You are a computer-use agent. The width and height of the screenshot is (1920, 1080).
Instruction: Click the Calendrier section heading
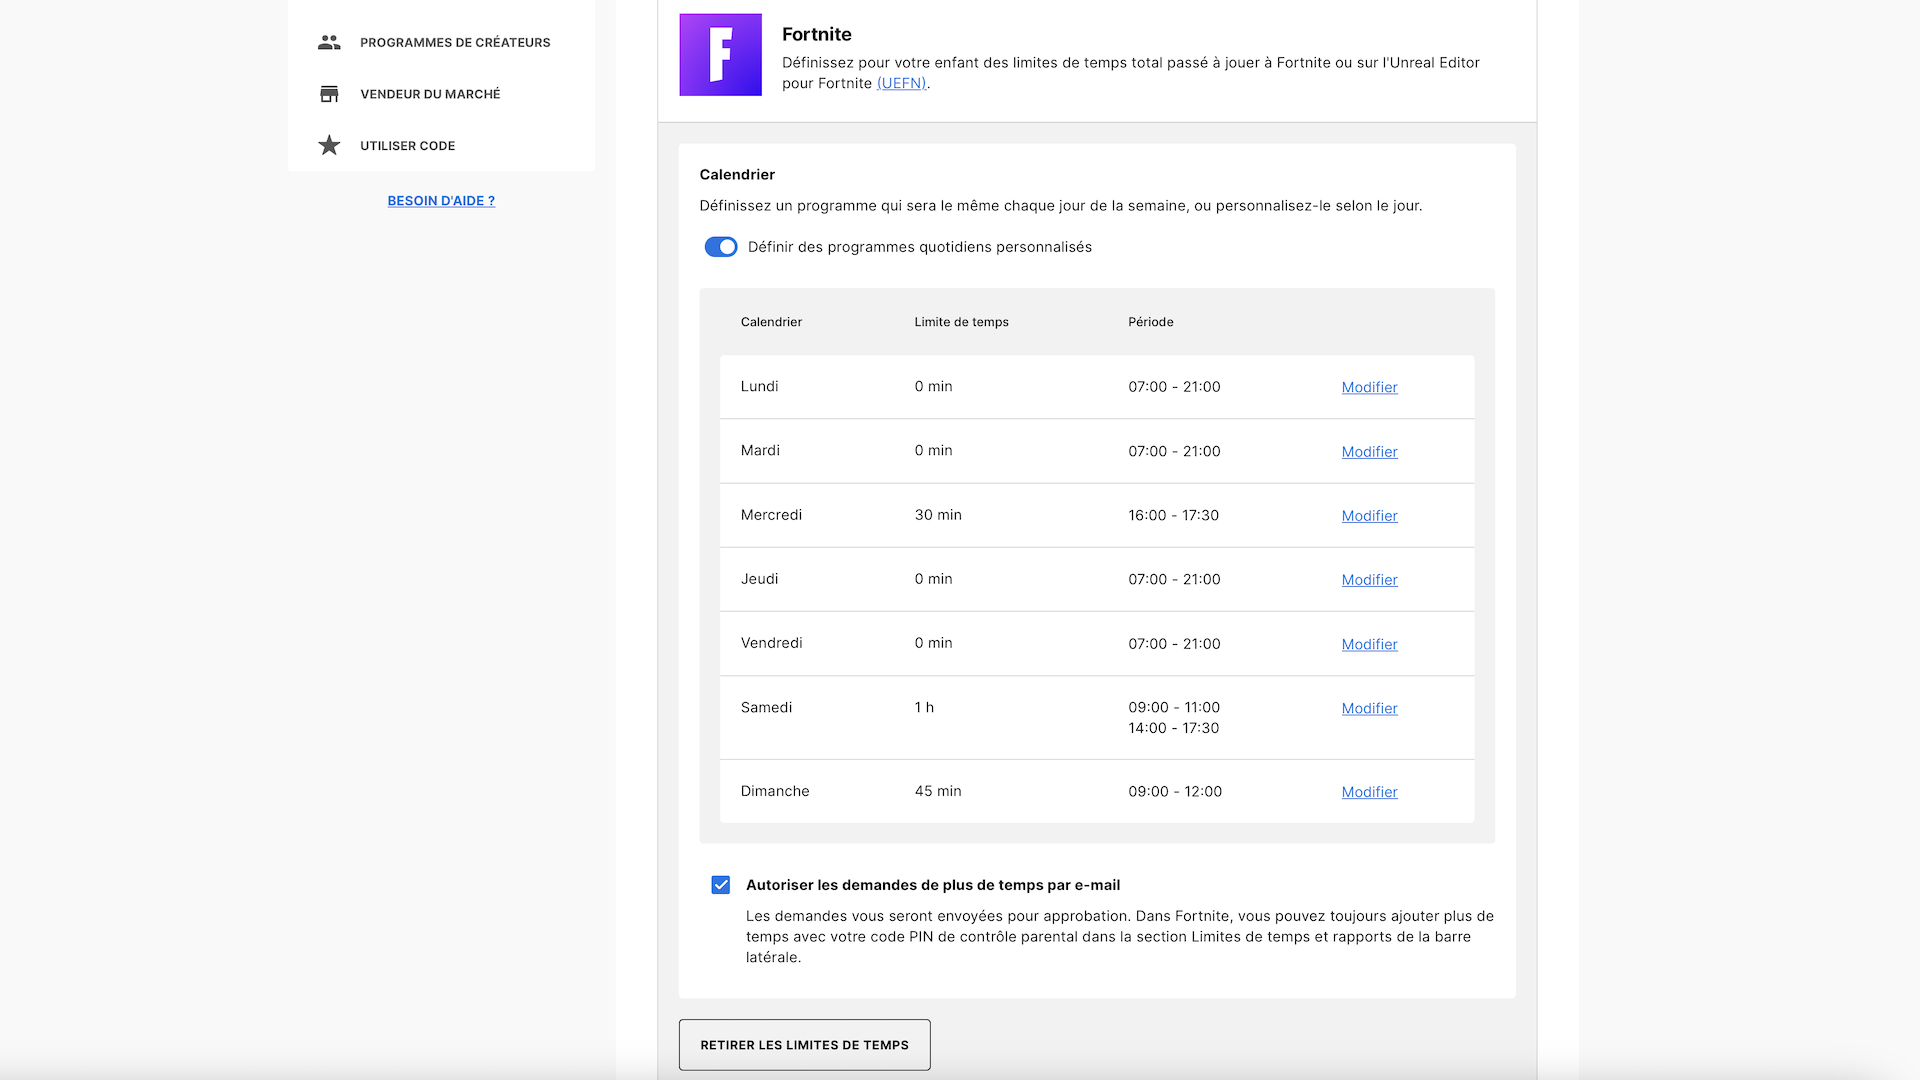737,175
